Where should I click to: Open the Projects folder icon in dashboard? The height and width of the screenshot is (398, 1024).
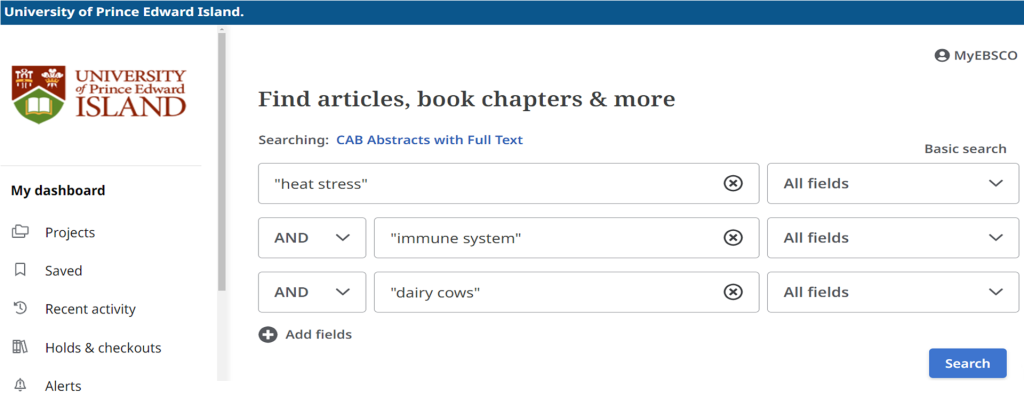tap(20, 231)
